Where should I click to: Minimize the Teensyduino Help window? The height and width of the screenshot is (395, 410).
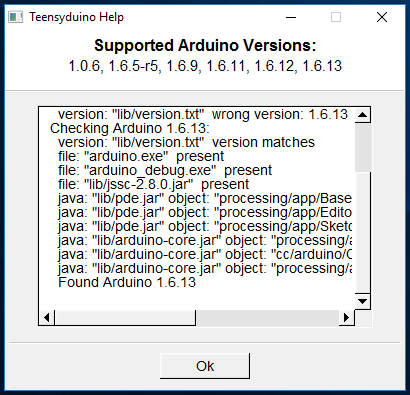[291, 17]
